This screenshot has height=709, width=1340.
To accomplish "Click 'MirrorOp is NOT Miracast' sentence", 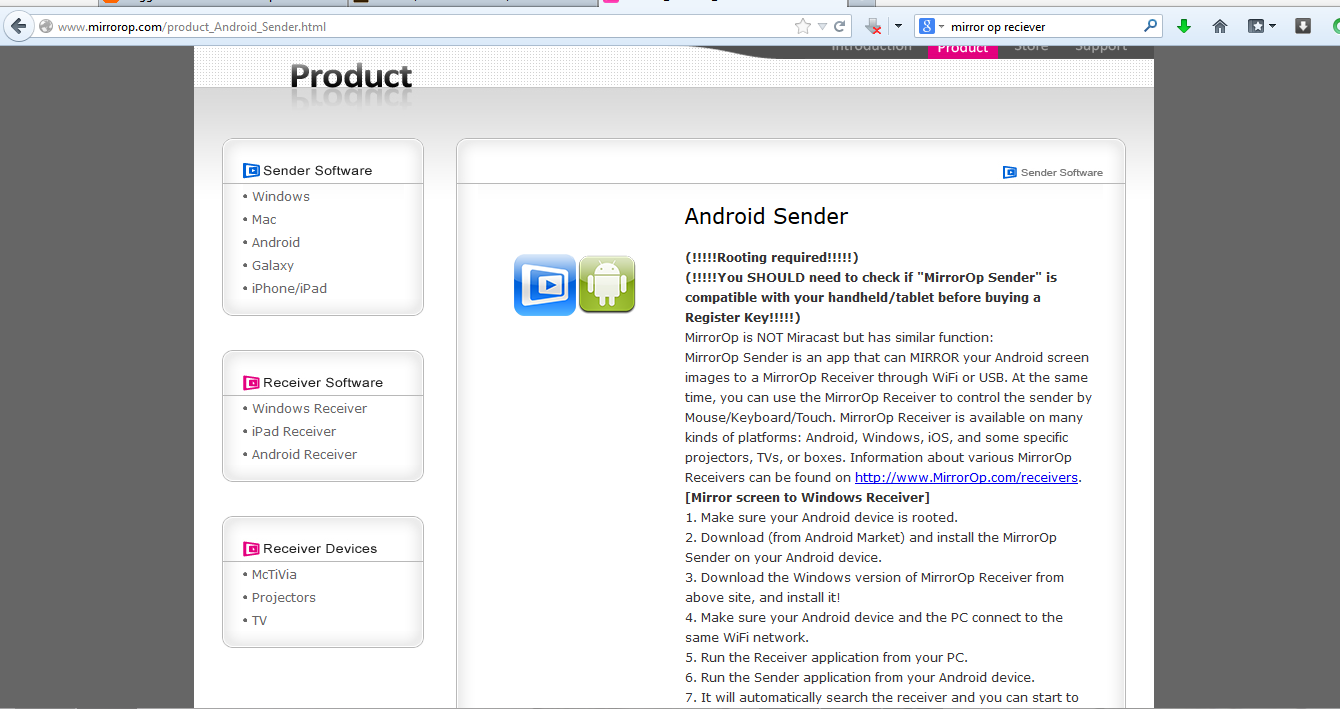I will [x=839, y=338].
